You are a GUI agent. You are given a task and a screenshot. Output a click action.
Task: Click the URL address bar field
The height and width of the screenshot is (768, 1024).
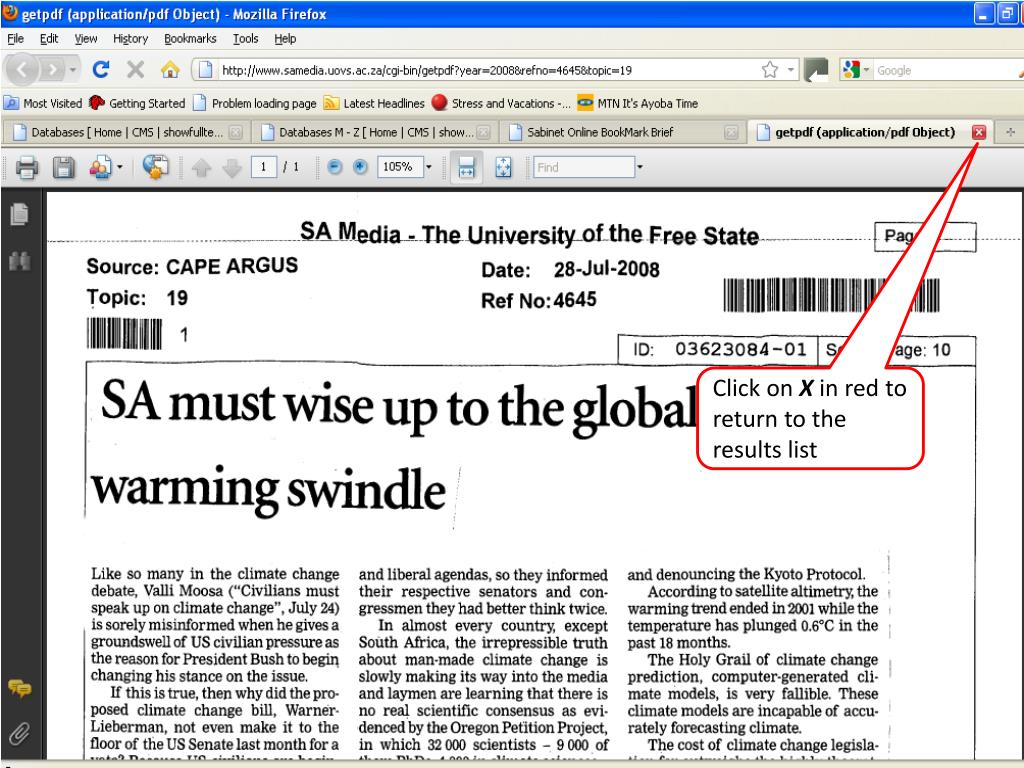tap(483, 70)
